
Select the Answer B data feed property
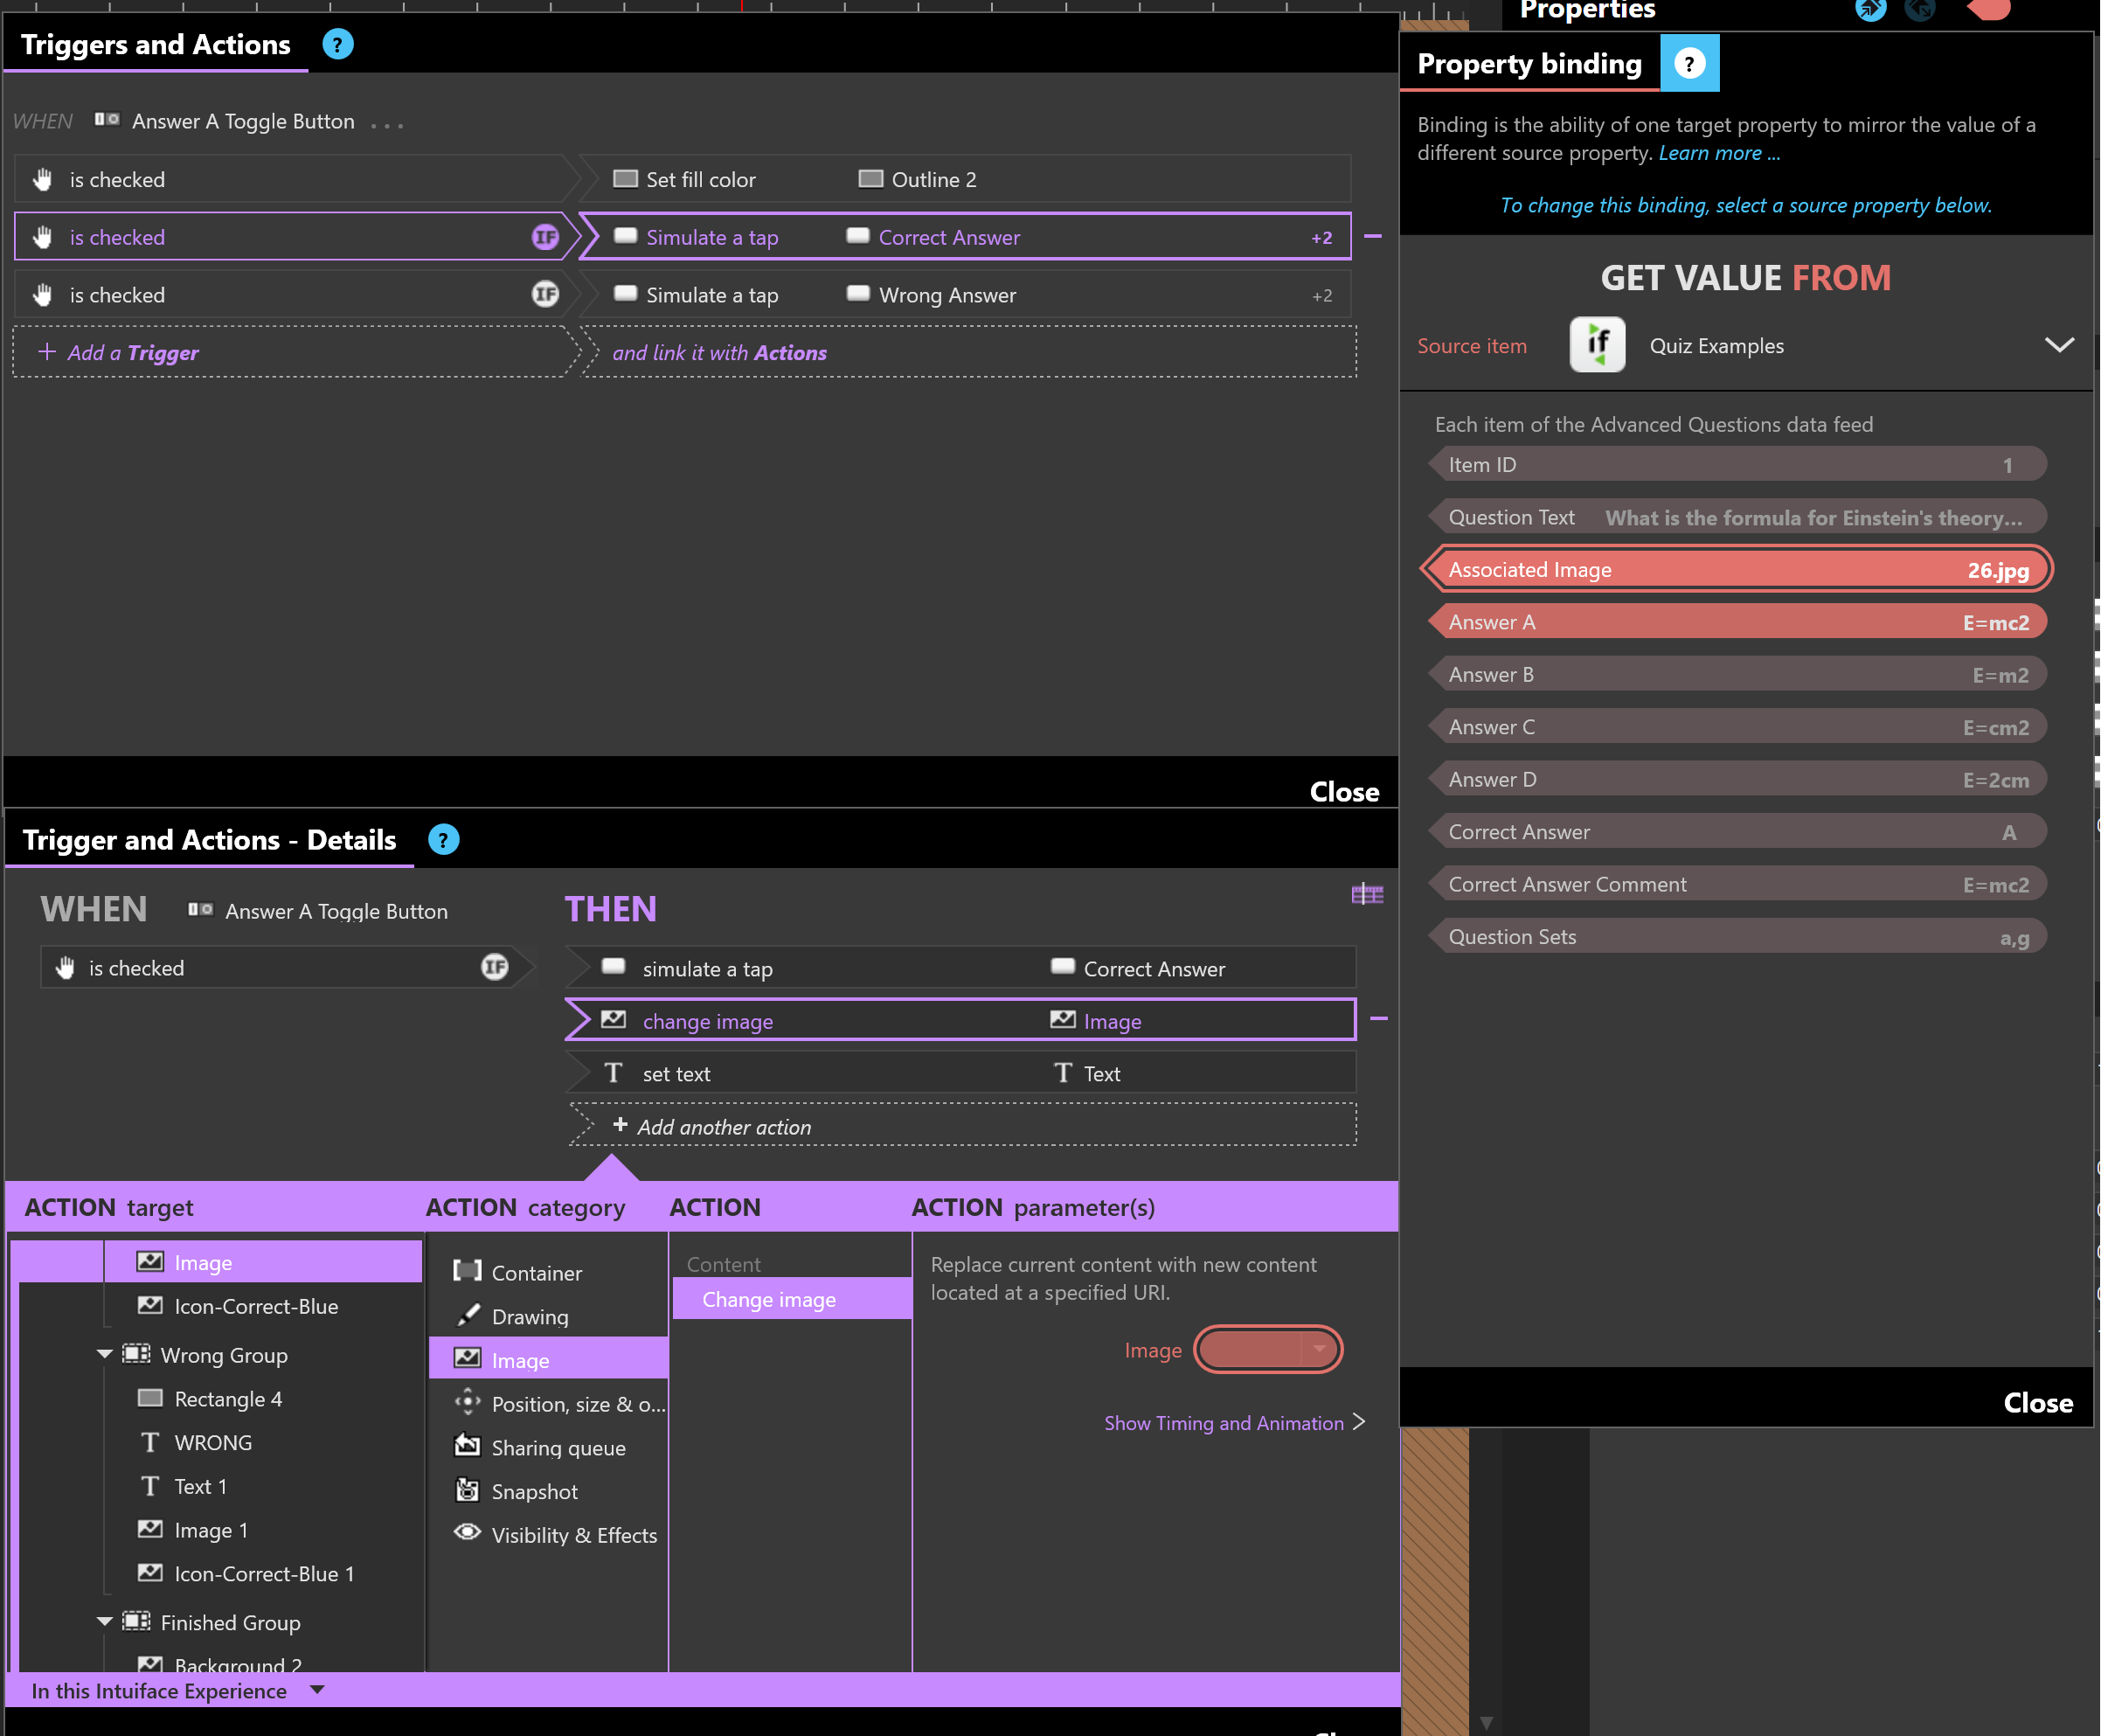coord(1738,675)
